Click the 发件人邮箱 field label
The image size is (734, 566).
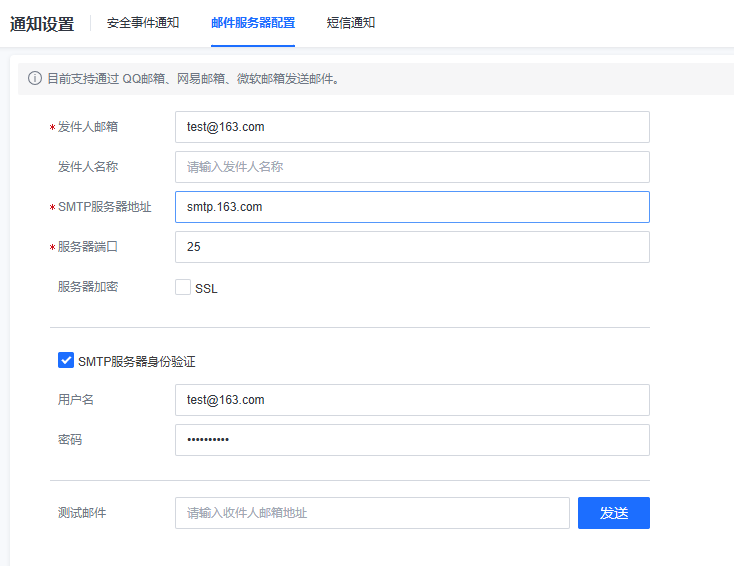coord(88,127)
